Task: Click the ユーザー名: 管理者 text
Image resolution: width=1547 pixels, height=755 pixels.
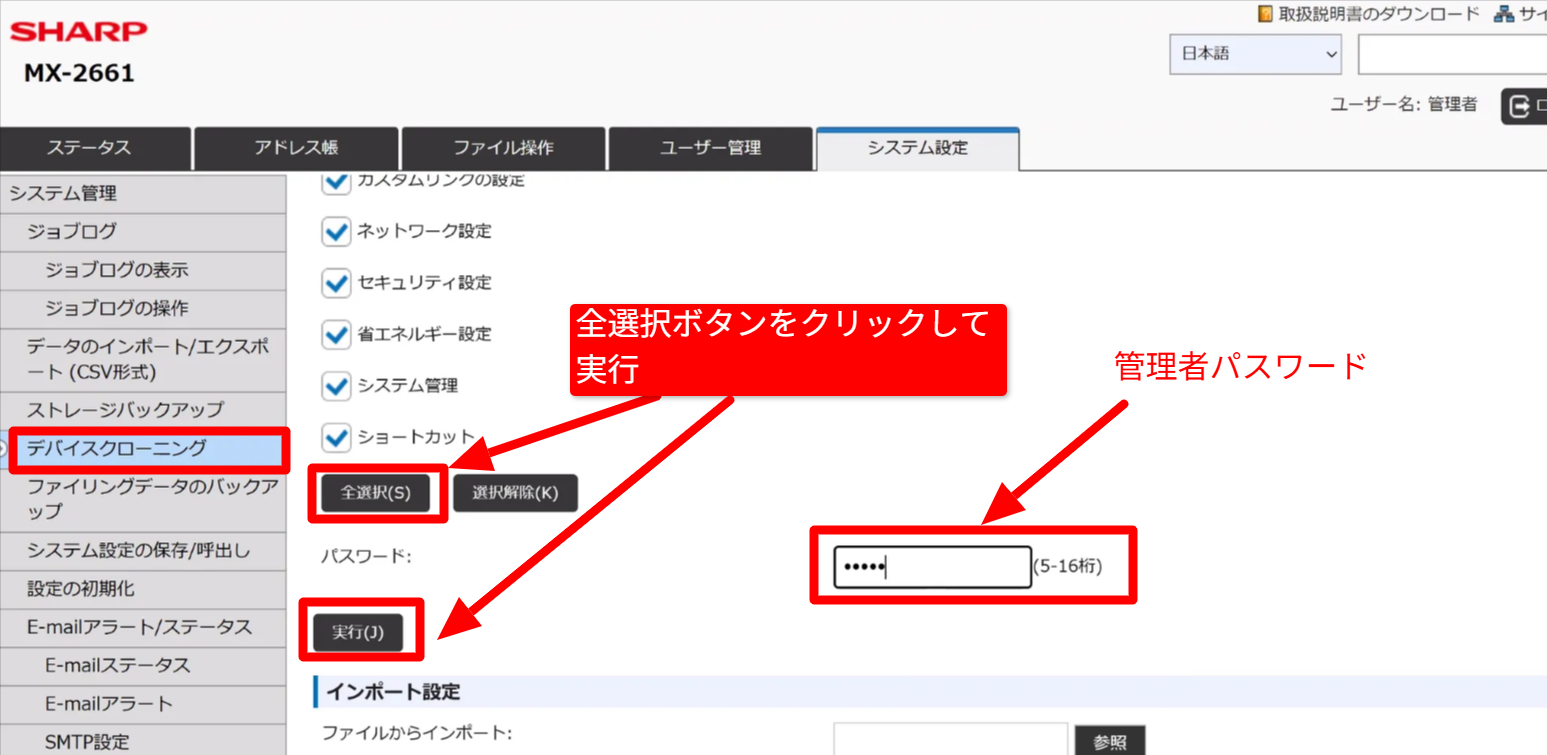Action: click(x=1403, y=105)
